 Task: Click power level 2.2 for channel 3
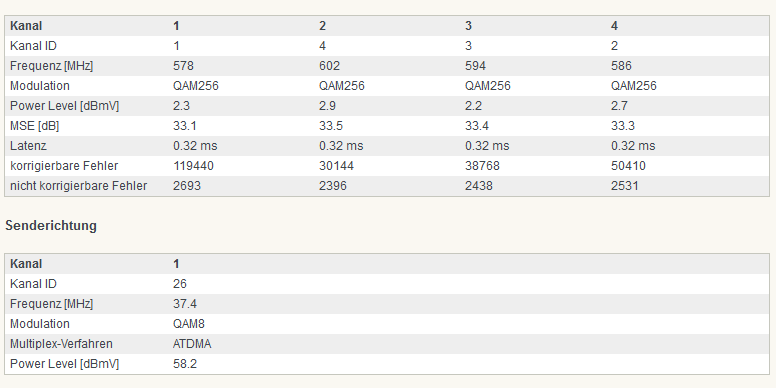(473, 106)
